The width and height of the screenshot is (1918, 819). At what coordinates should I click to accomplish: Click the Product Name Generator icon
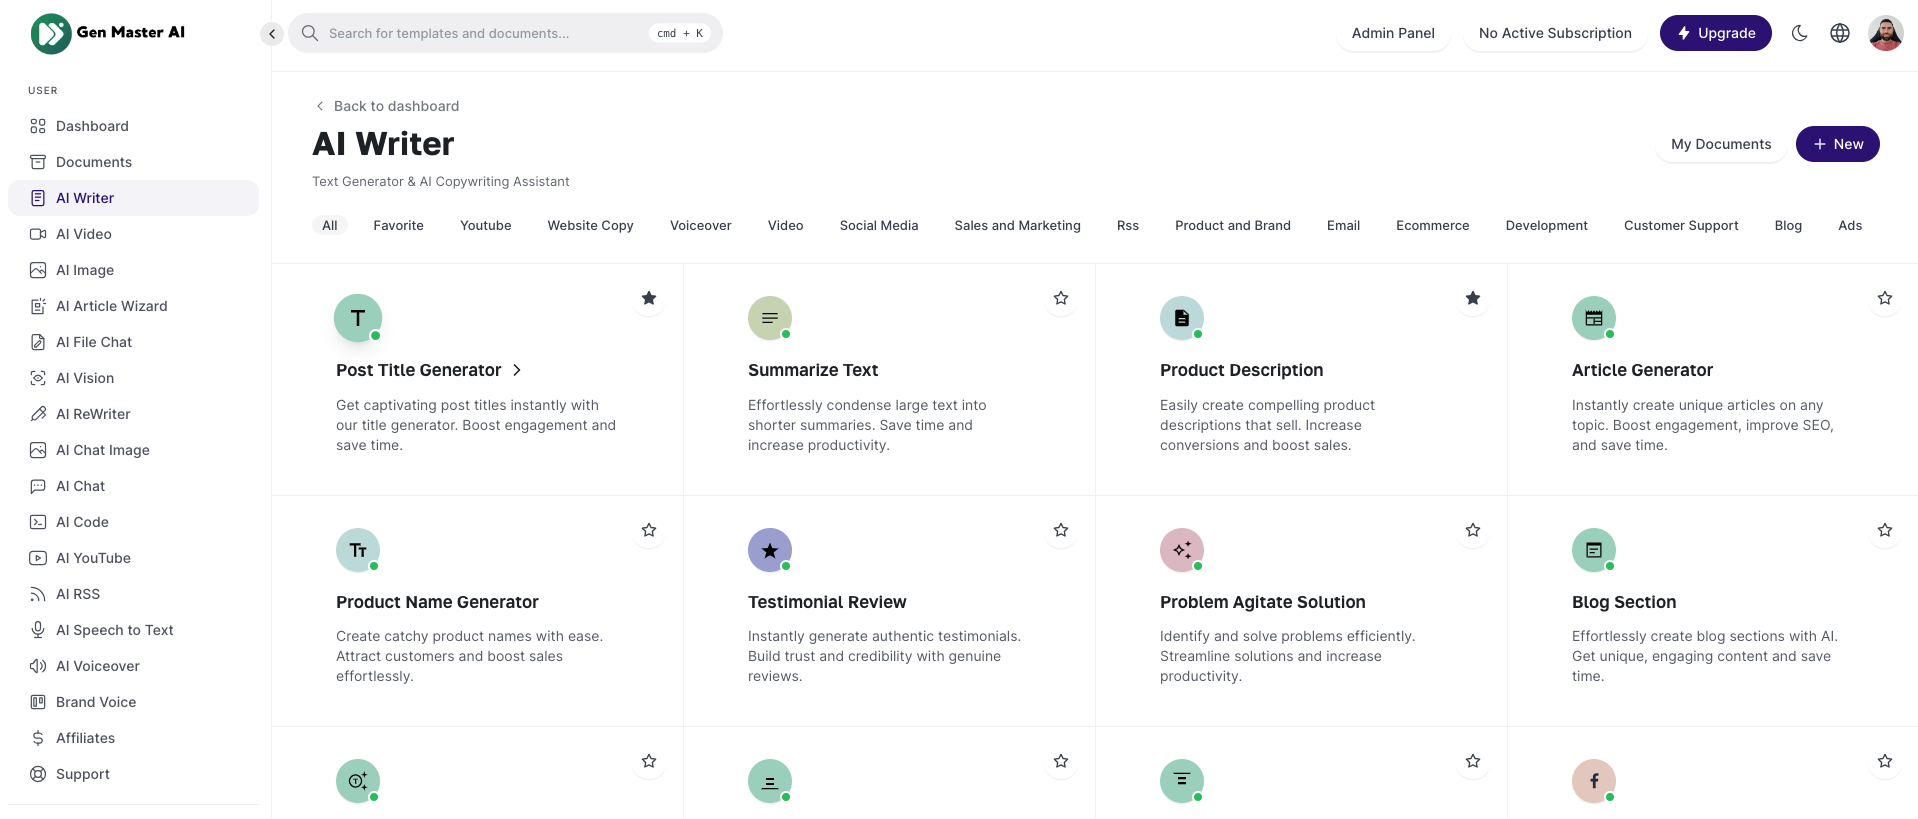(x=357, y=550)
